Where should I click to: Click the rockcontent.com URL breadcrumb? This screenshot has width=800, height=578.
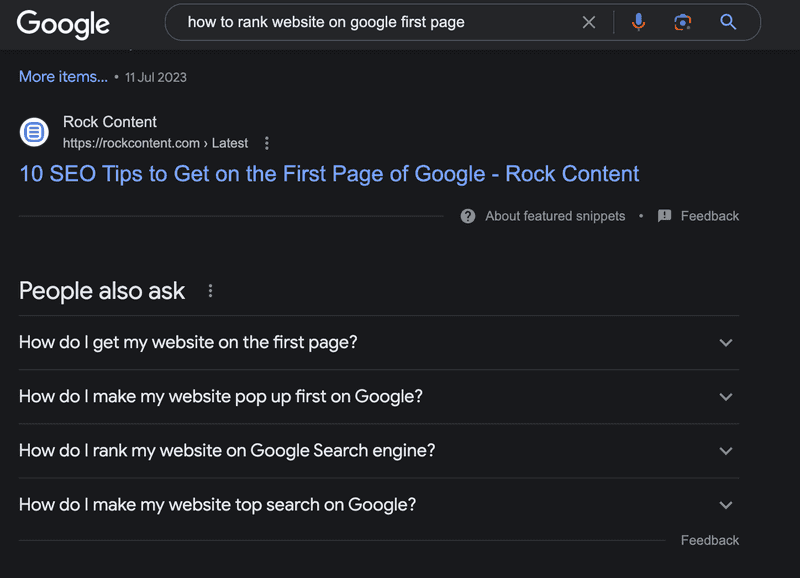pyautogui.click(x=155, y=143)
